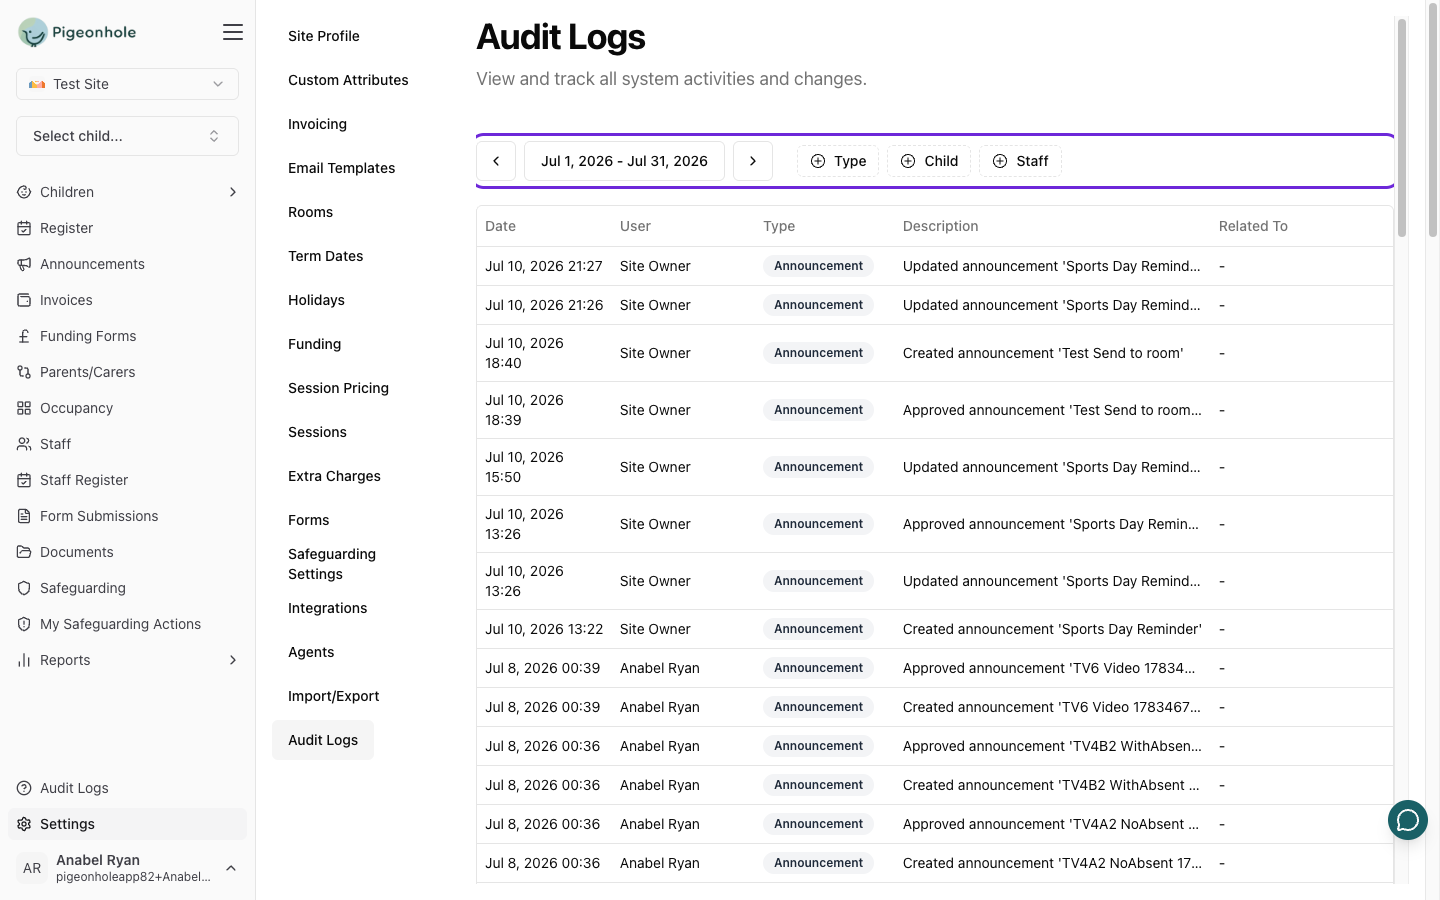The image size is (1440, 900).
Task: Open Integrations settings
Action: click(327, 608)
